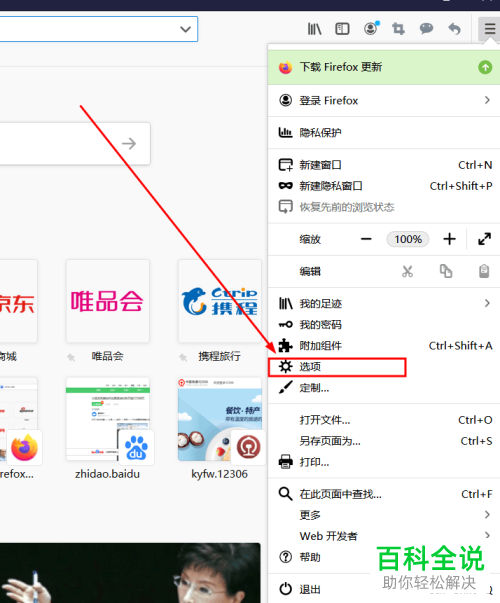The height and width of the screenshot is (603, 500).
Task: Select 新建隐私窗口 menu item
Action: click(384, 186)
